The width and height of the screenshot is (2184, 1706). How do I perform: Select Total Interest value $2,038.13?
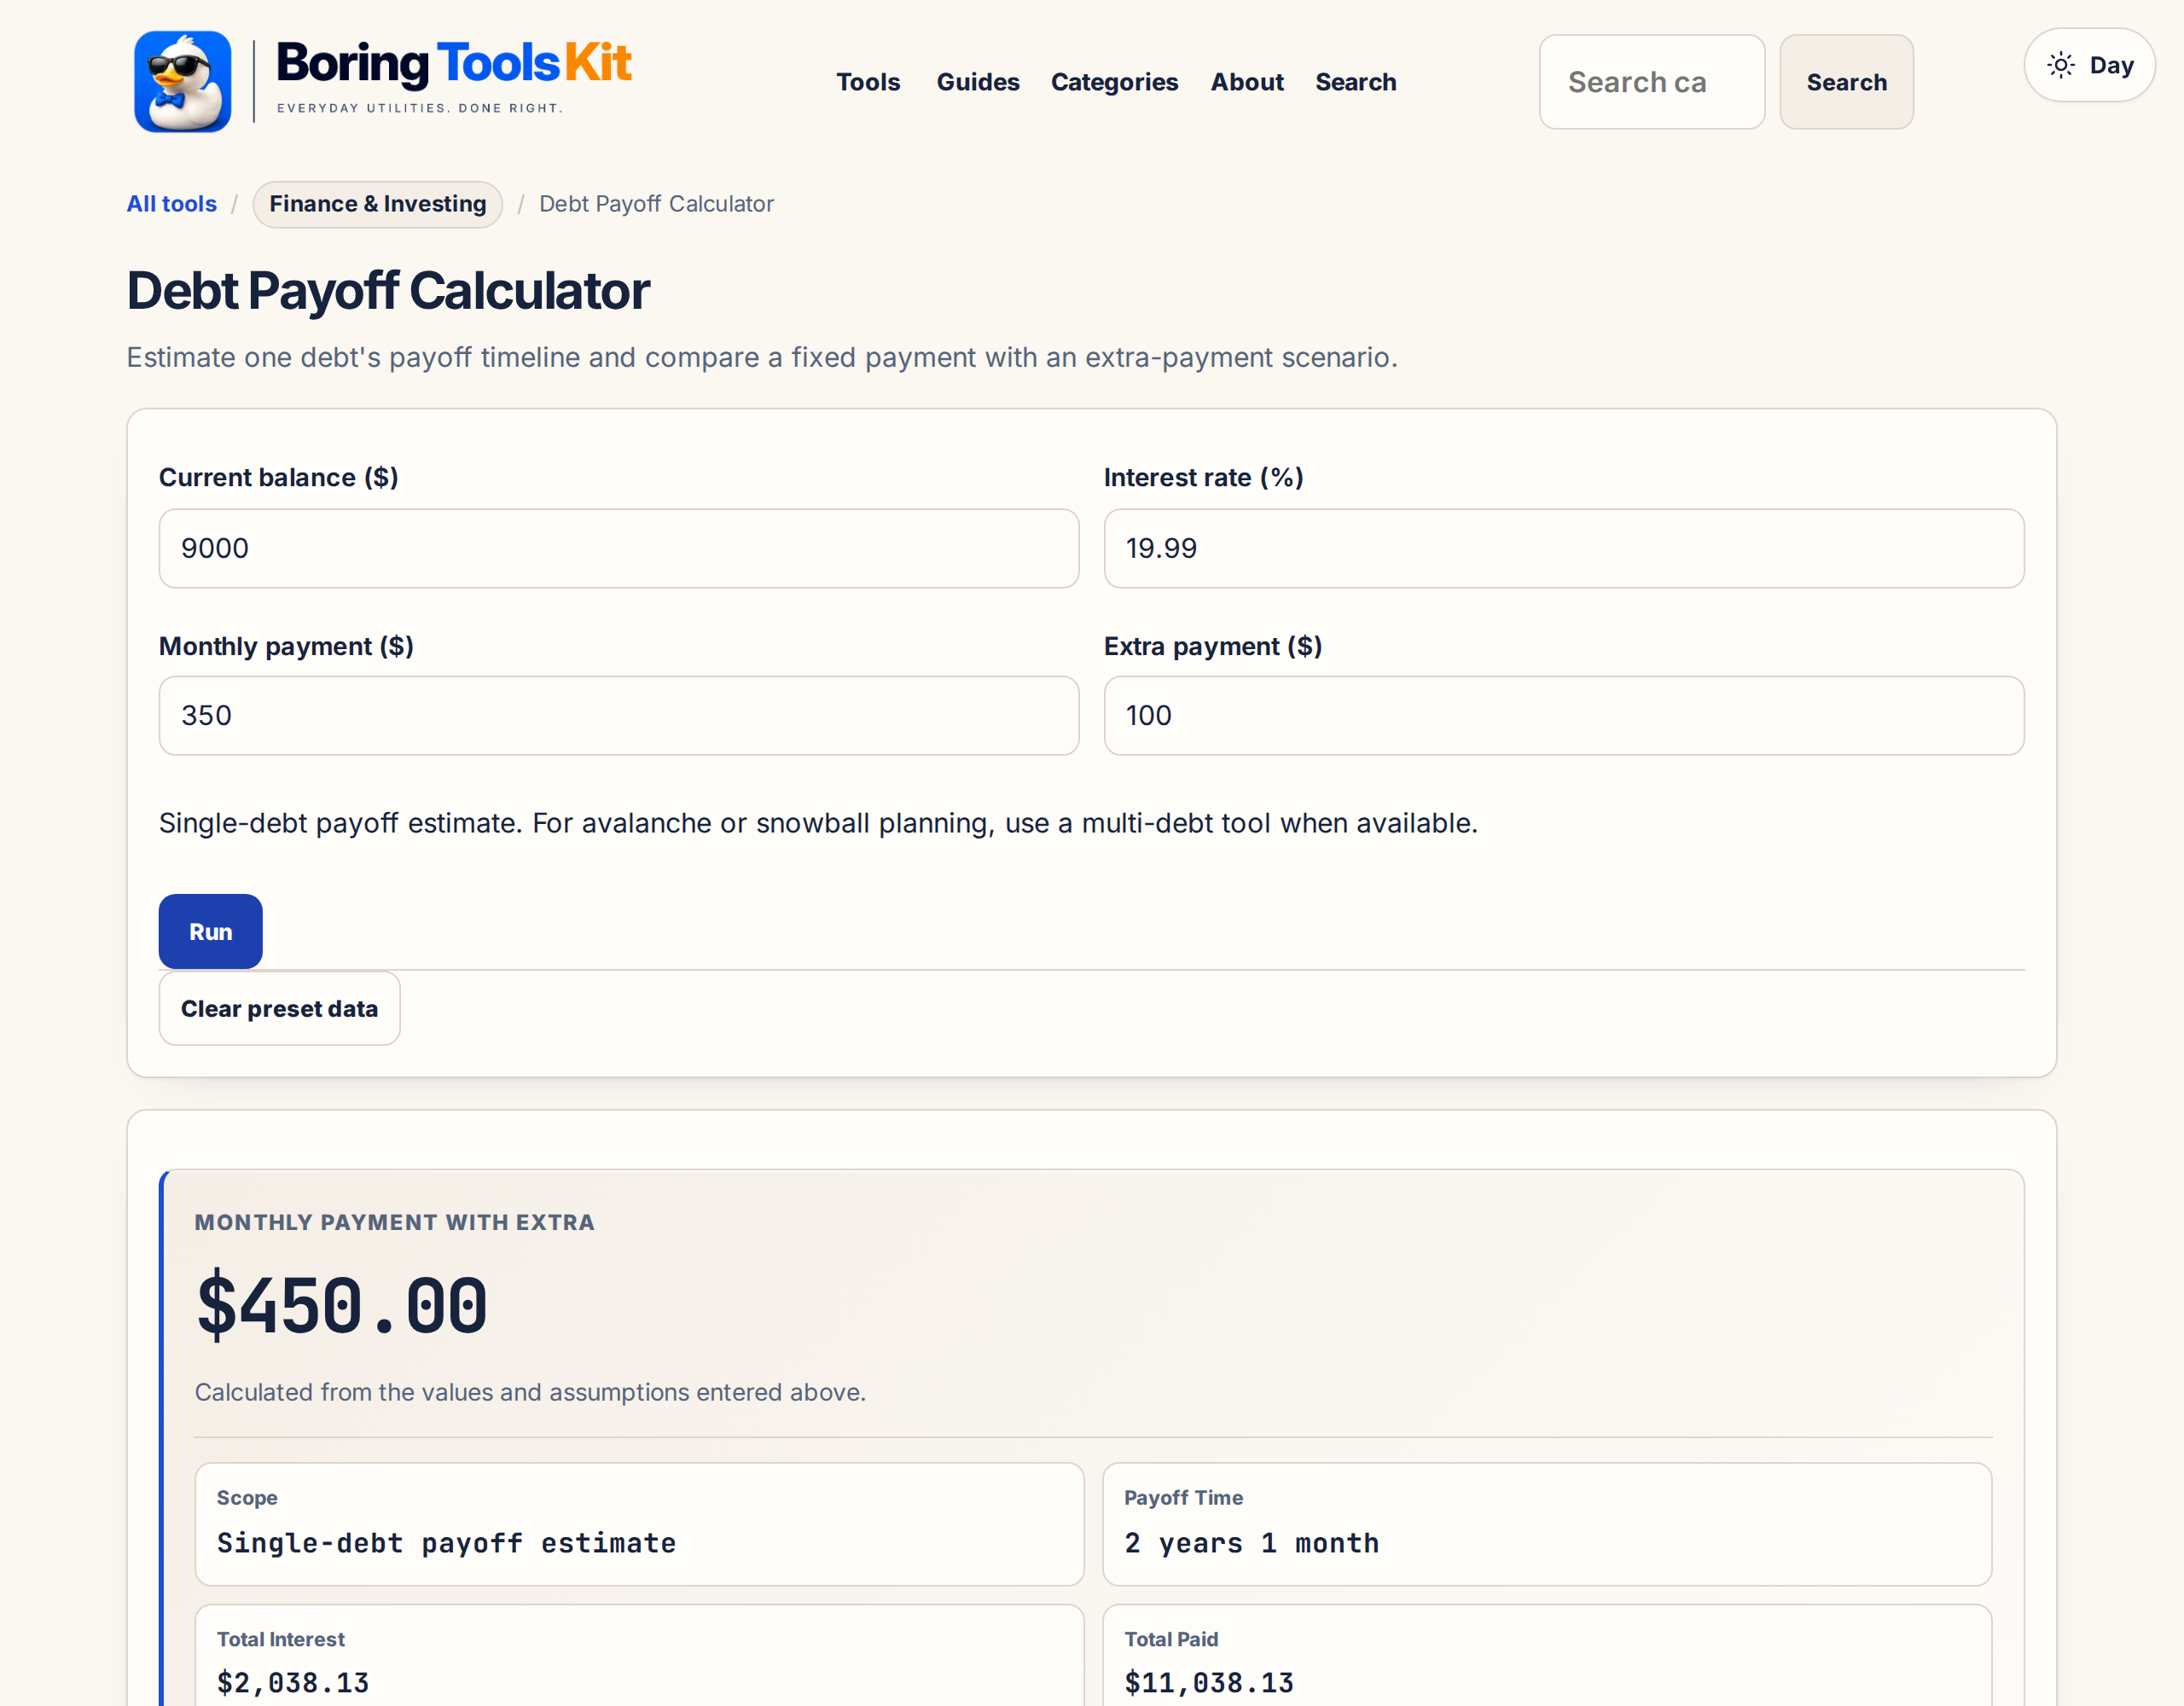293,1683
